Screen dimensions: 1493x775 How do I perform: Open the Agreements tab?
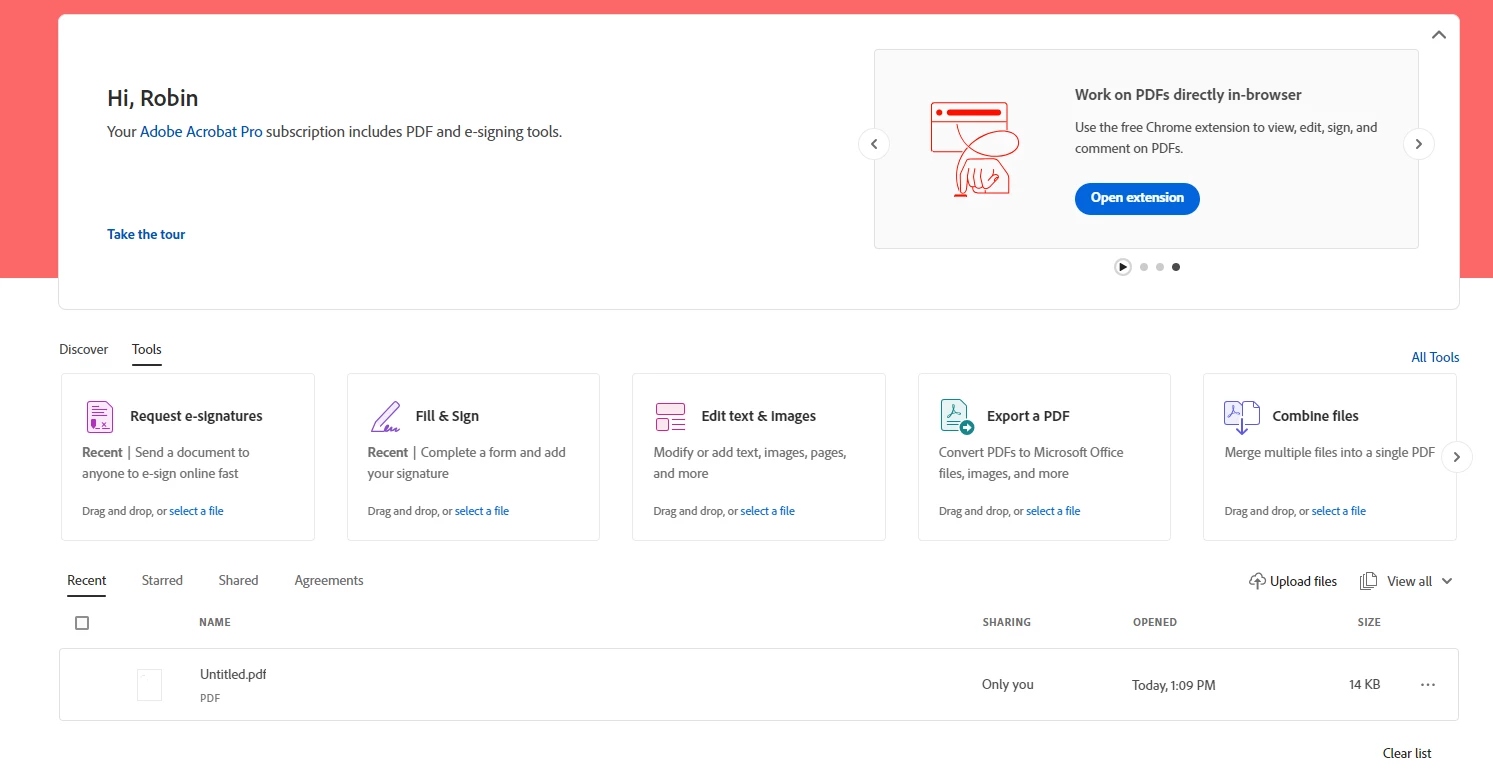point(329,580)
